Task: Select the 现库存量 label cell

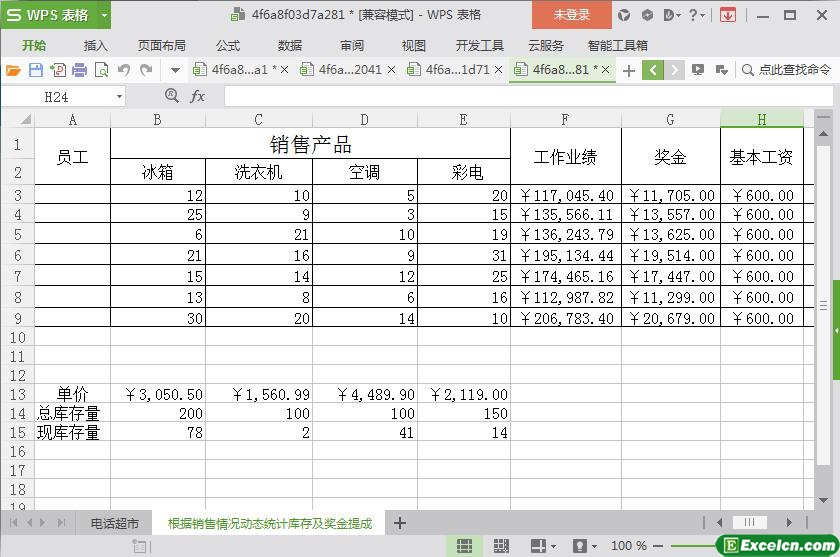Action: pyautogui.click(x=72, y=432)
